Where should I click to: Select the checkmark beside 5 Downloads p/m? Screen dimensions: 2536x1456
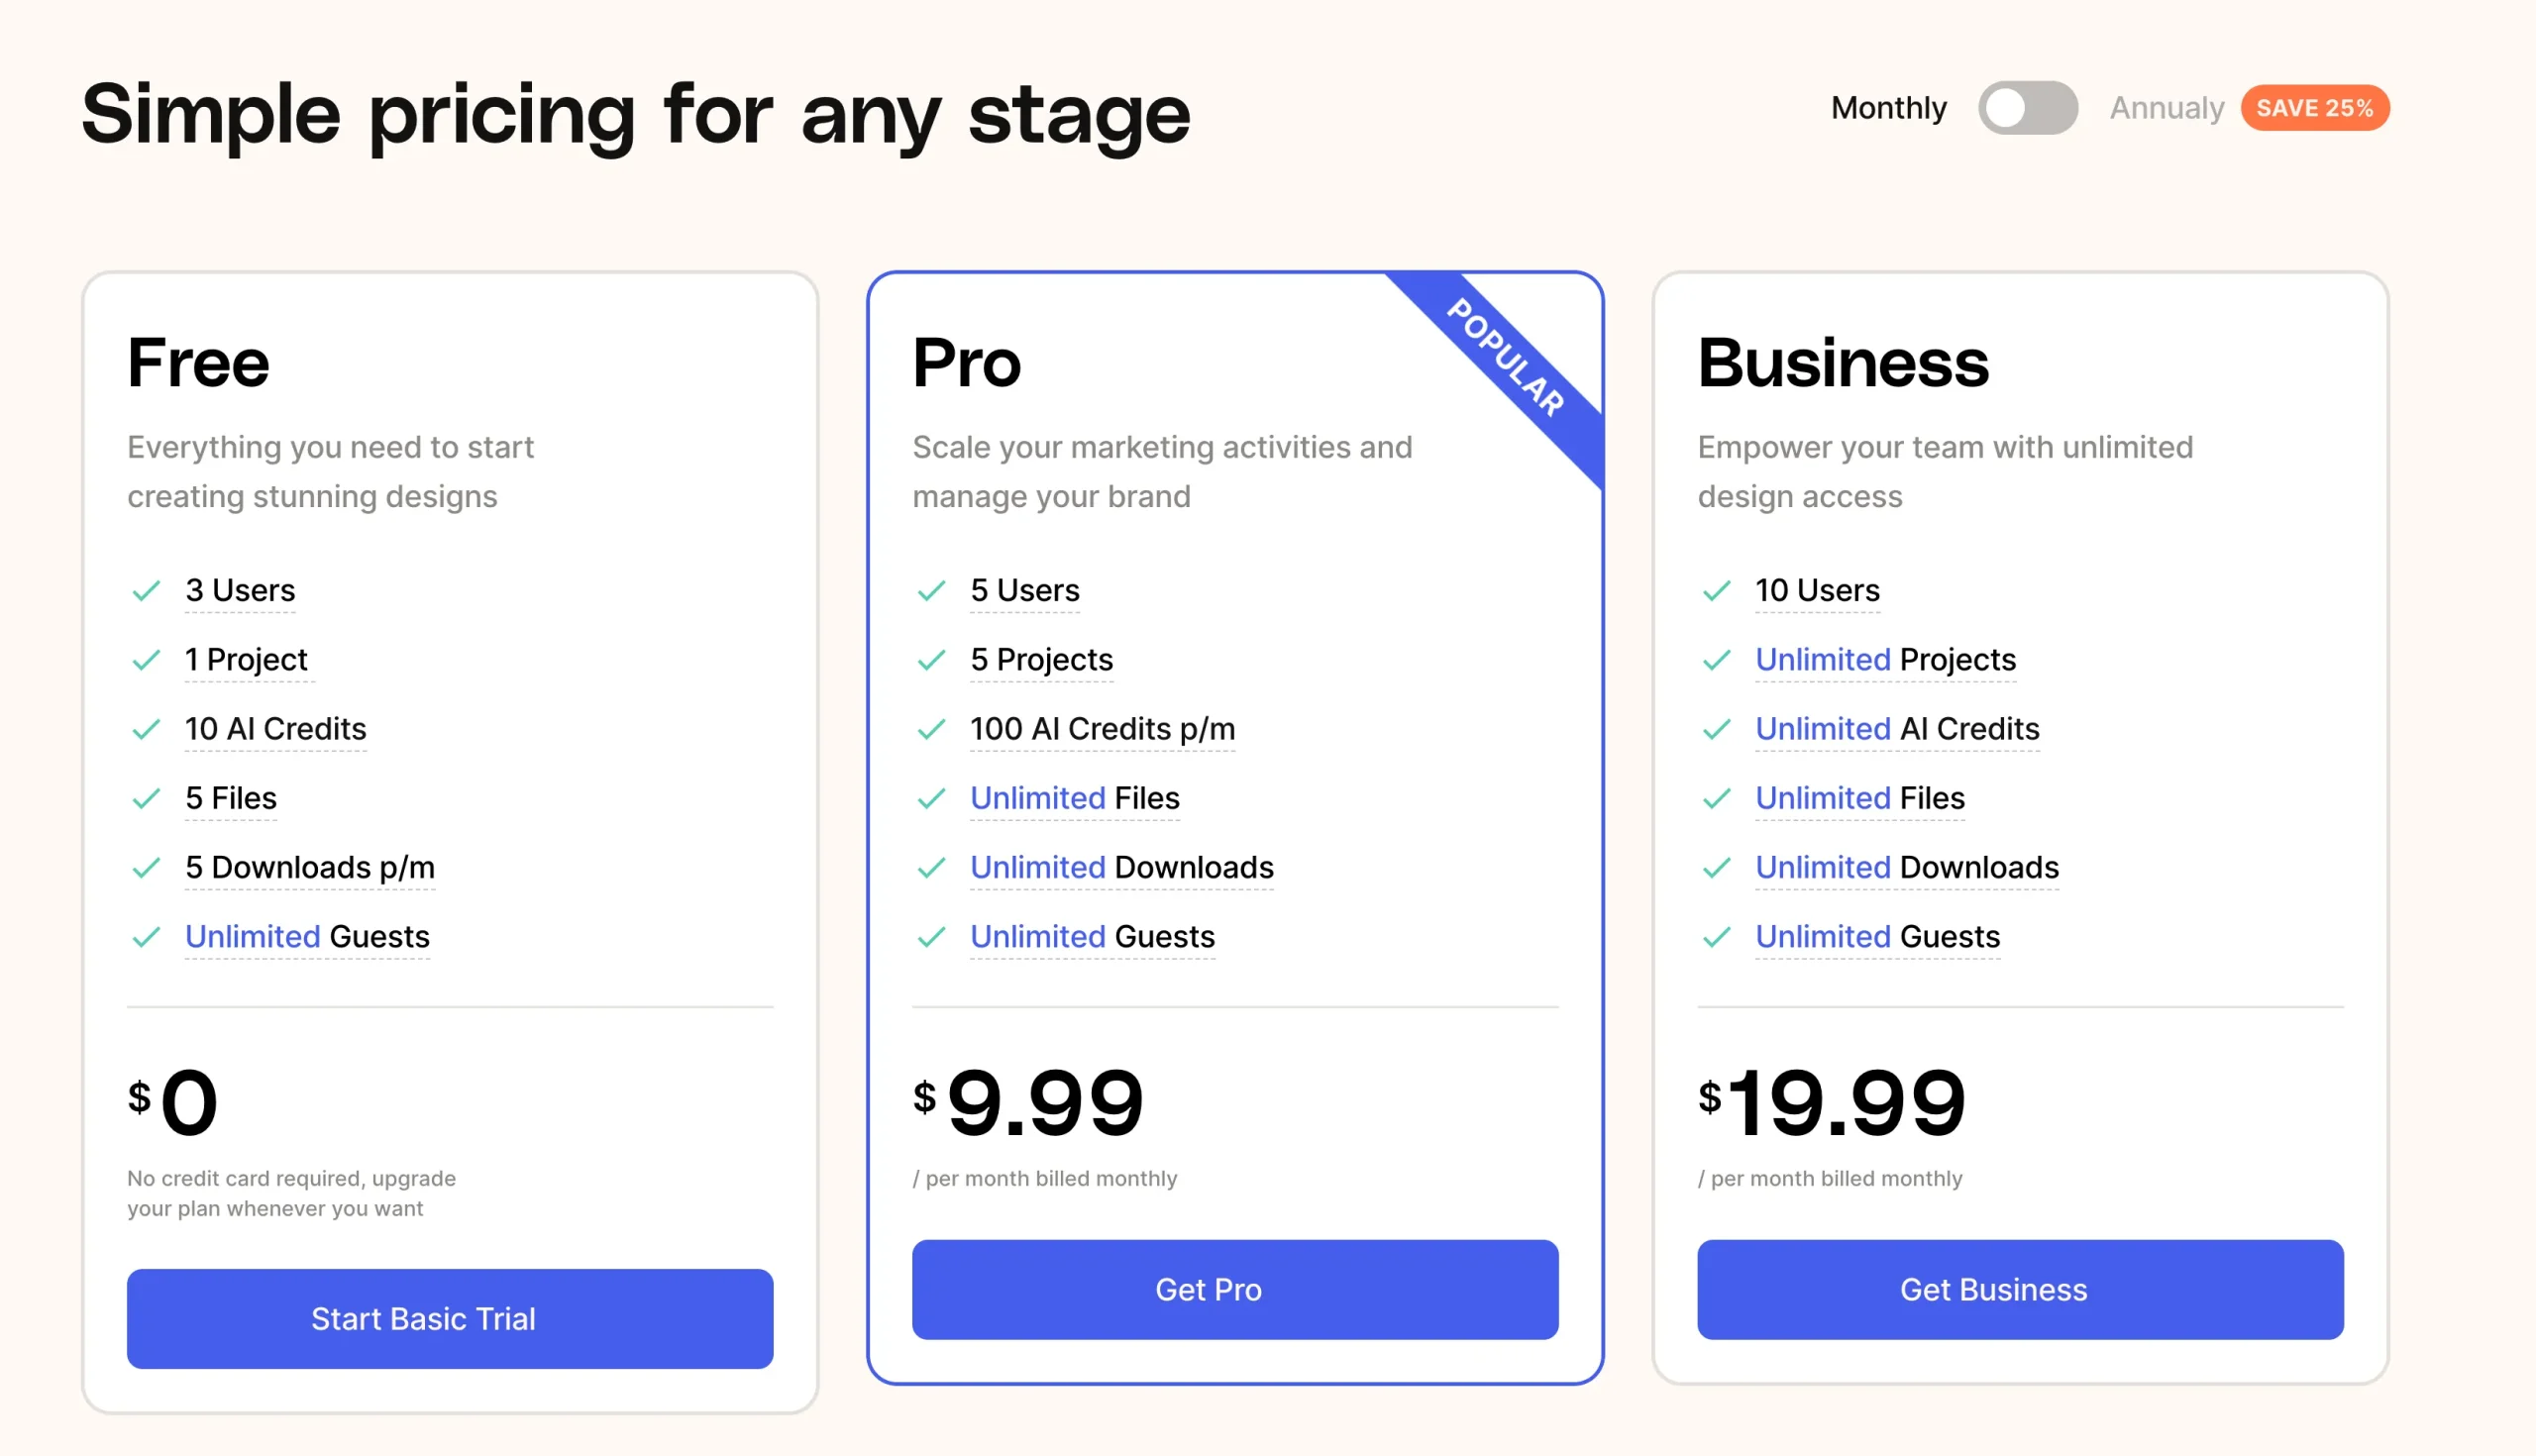tap(148, 868)
